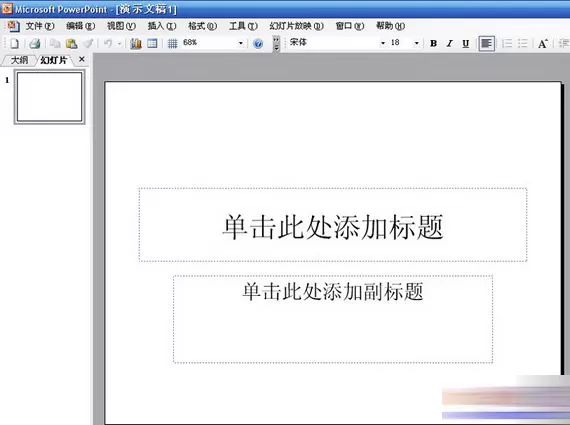Open the 格式 menu
570x425 pixels.
(202, 26)
